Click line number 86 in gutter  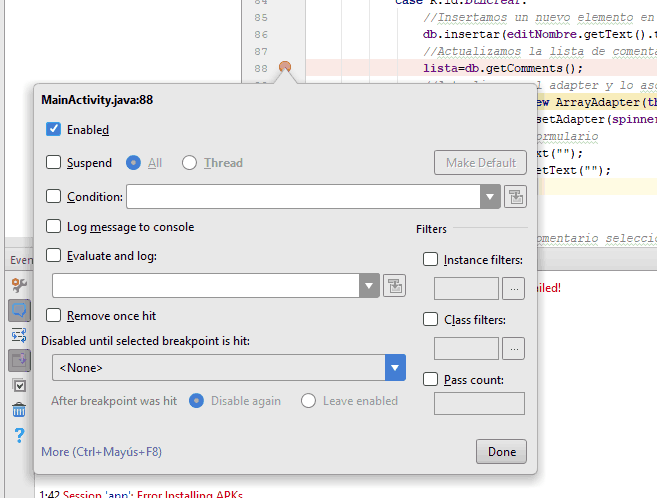click(x=261, y=34)
